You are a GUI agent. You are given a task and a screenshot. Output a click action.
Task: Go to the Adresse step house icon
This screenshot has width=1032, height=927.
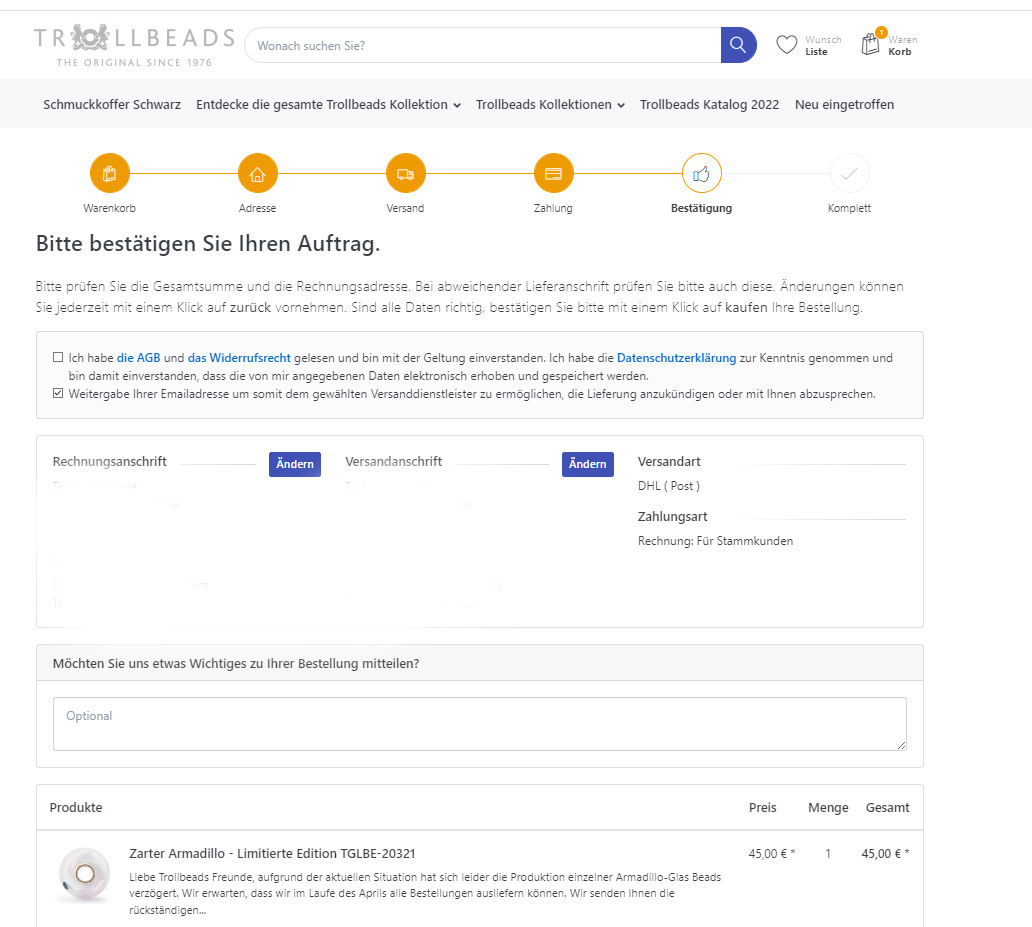tap(257, 173)
